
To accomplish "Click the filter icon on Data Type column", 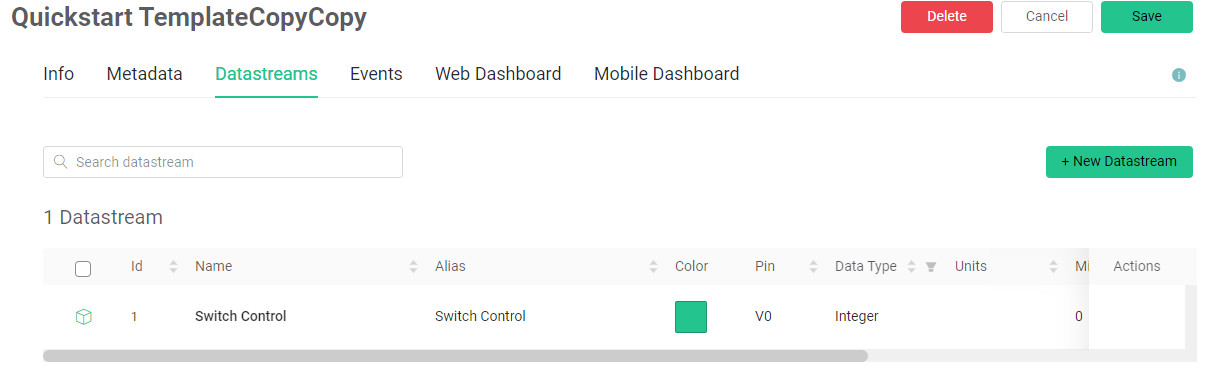I will pos(931,266).
